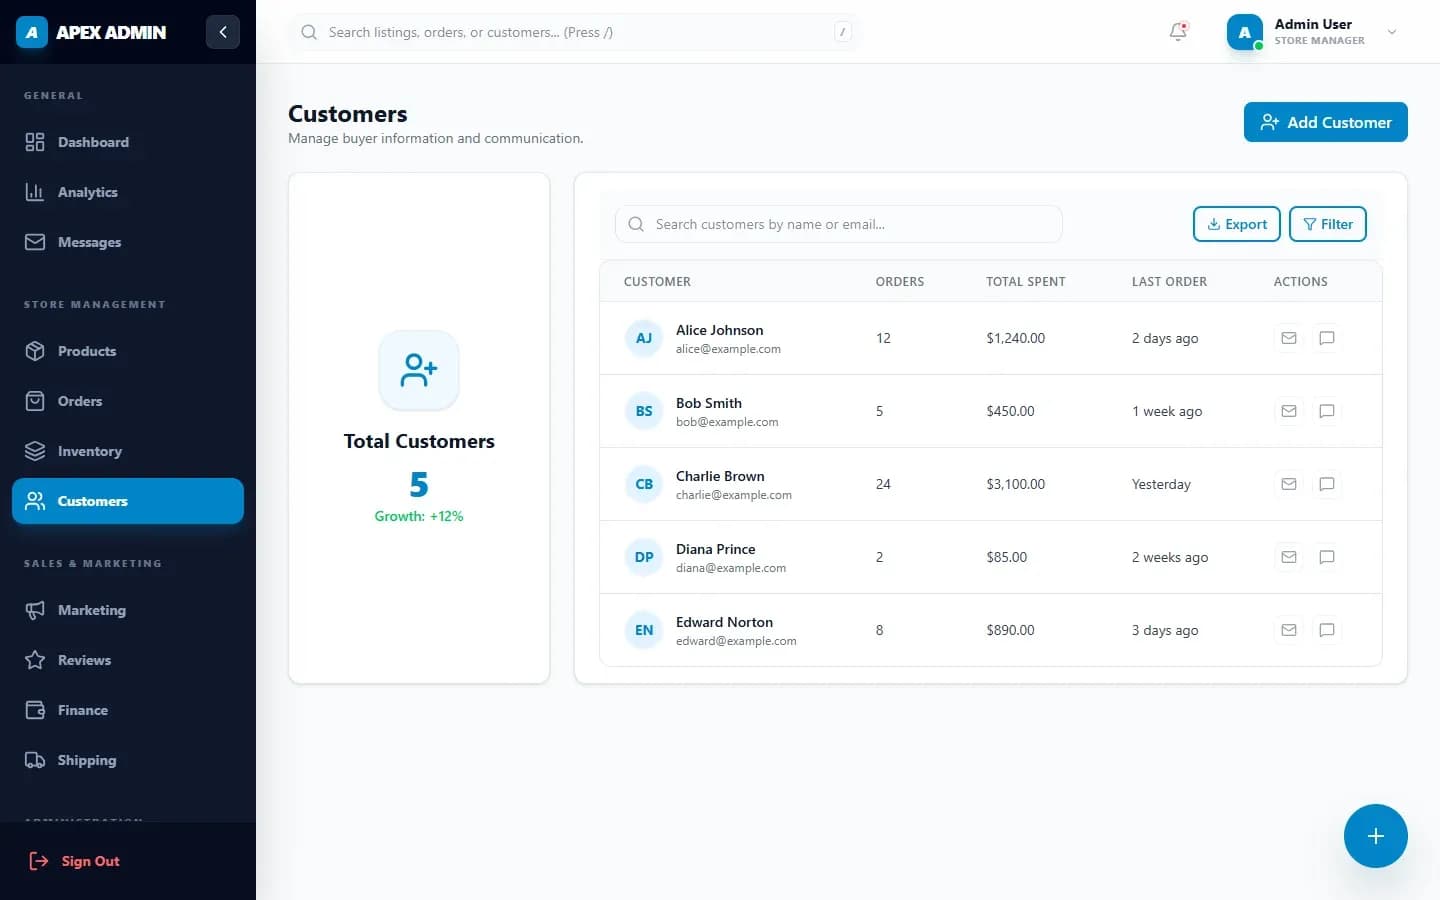
Task: Click the $3,100.00 total spent value
Action: [1015, 484]
